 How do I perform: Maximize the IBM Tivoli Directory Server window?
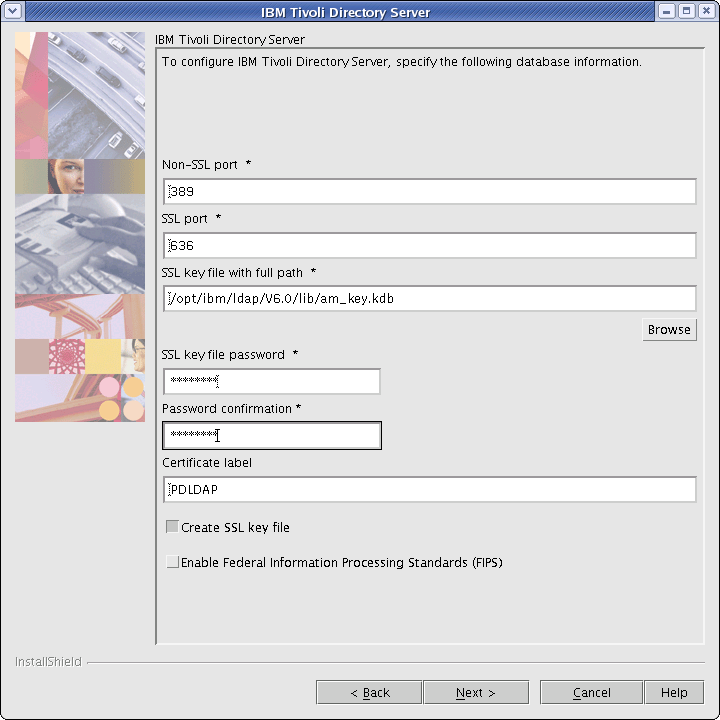(686, 11)
